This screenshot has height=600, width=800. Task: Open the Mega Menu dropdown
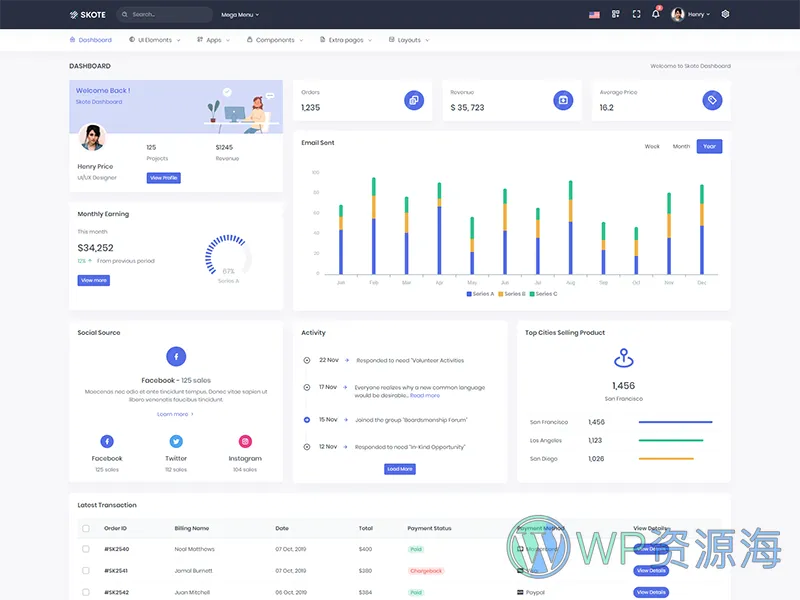[x=239, y=15]
